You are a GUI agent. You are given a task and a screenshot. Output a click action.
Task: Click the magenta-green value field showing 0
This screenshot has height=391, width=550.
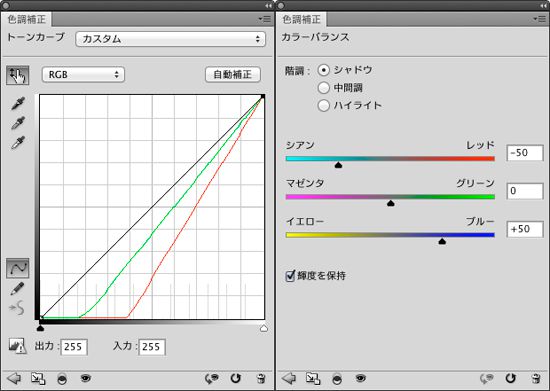525,191
